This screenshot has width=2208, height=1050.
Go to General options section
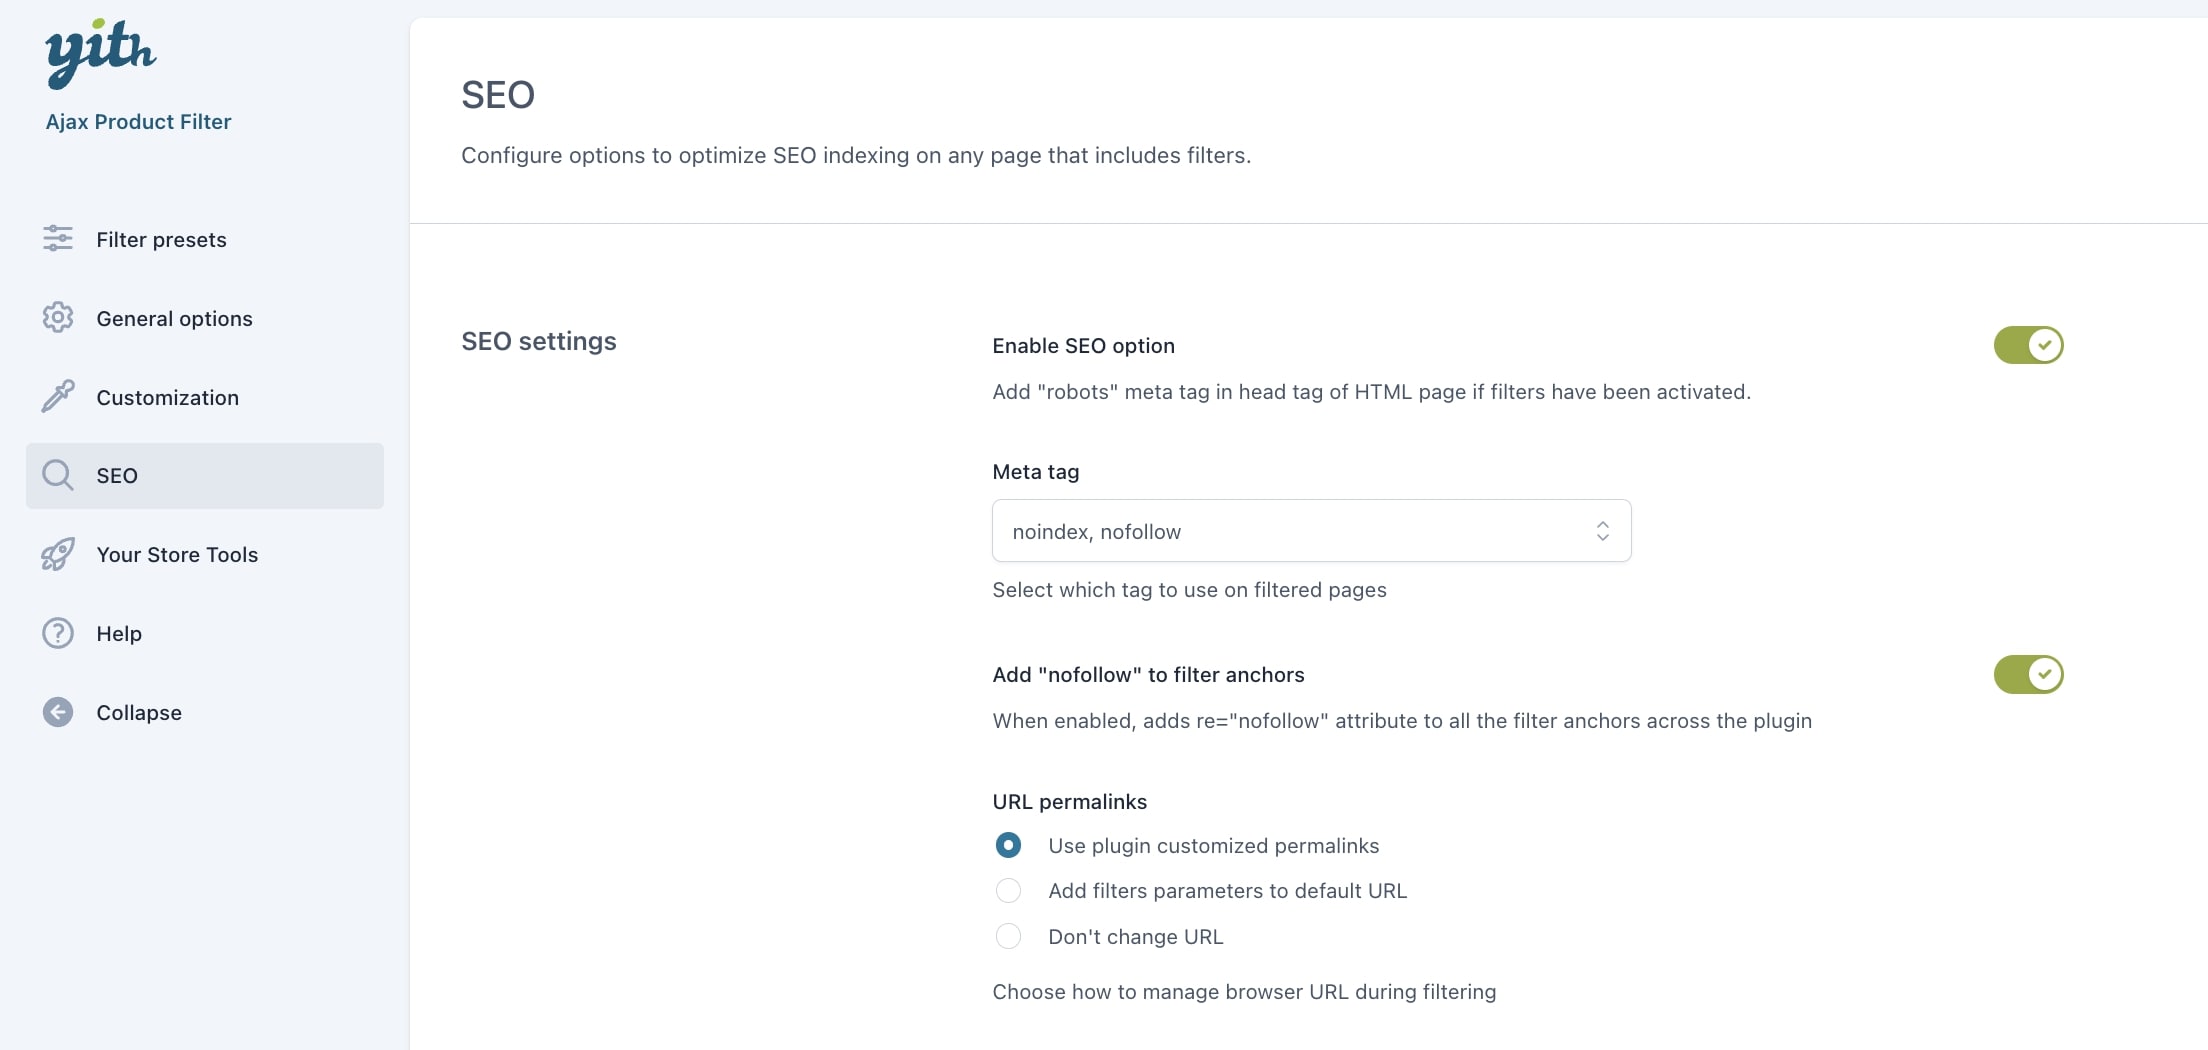(174, 319)
